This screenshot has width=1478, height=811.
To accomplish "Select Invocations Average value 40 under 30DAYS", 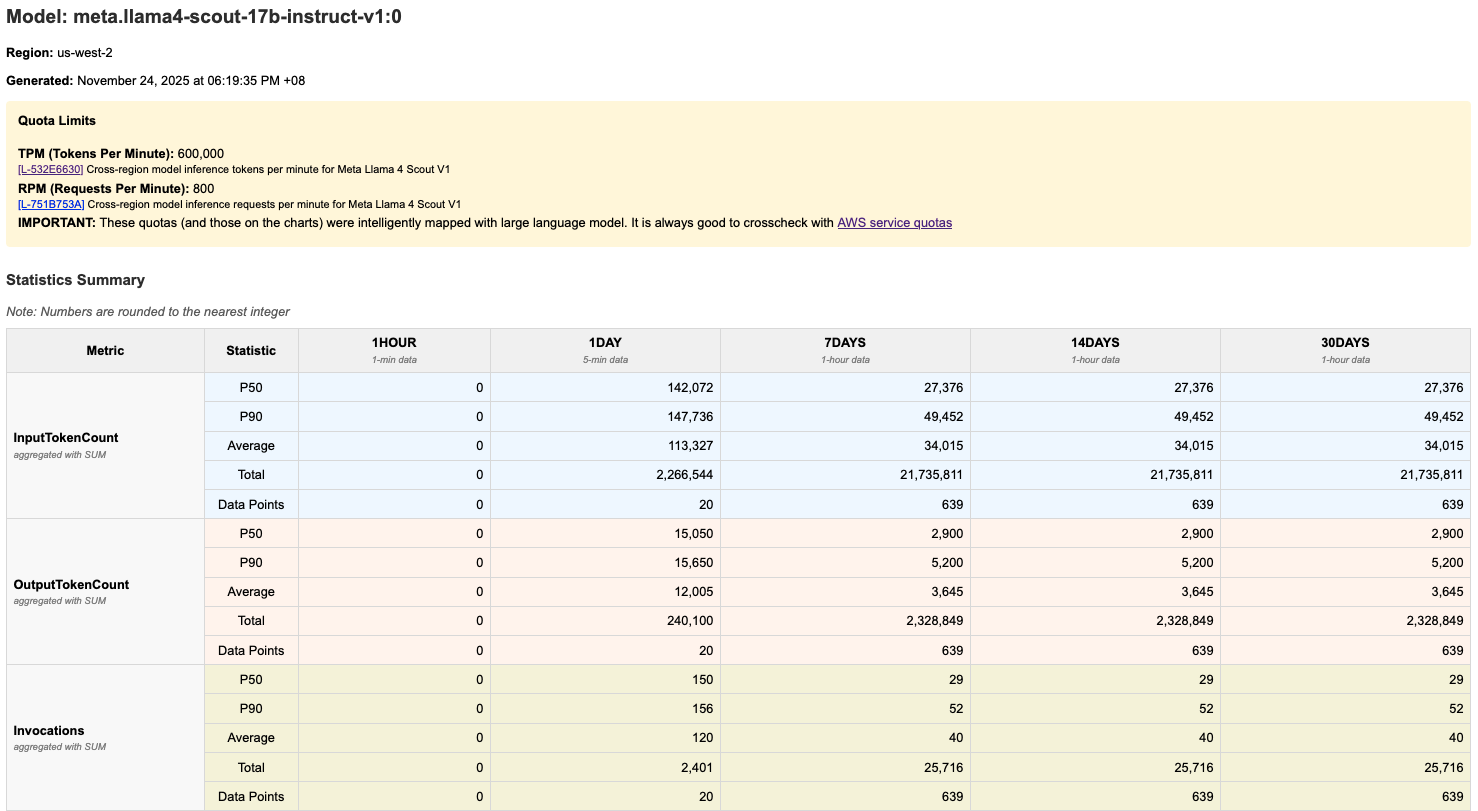I will (1456, 738).
